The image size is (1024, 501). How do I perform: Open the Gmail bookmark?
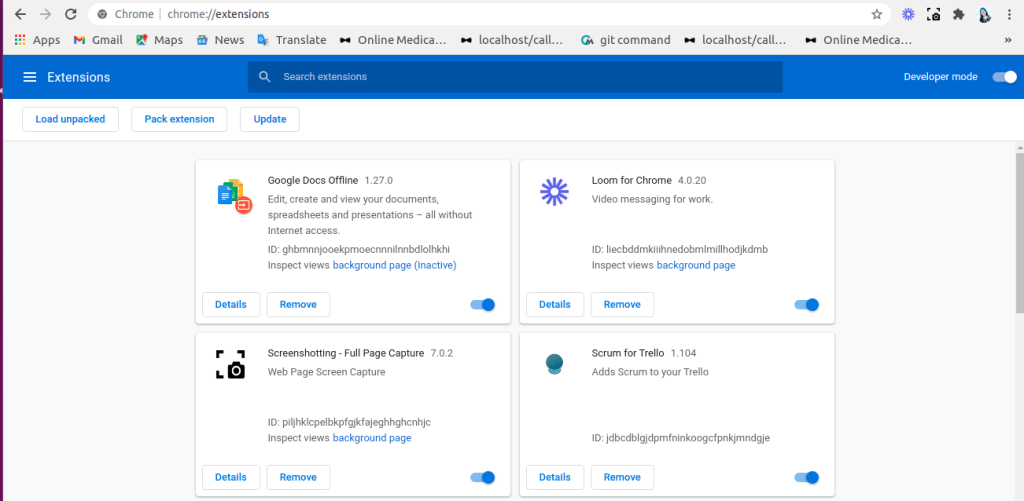(x=97, y=40)
